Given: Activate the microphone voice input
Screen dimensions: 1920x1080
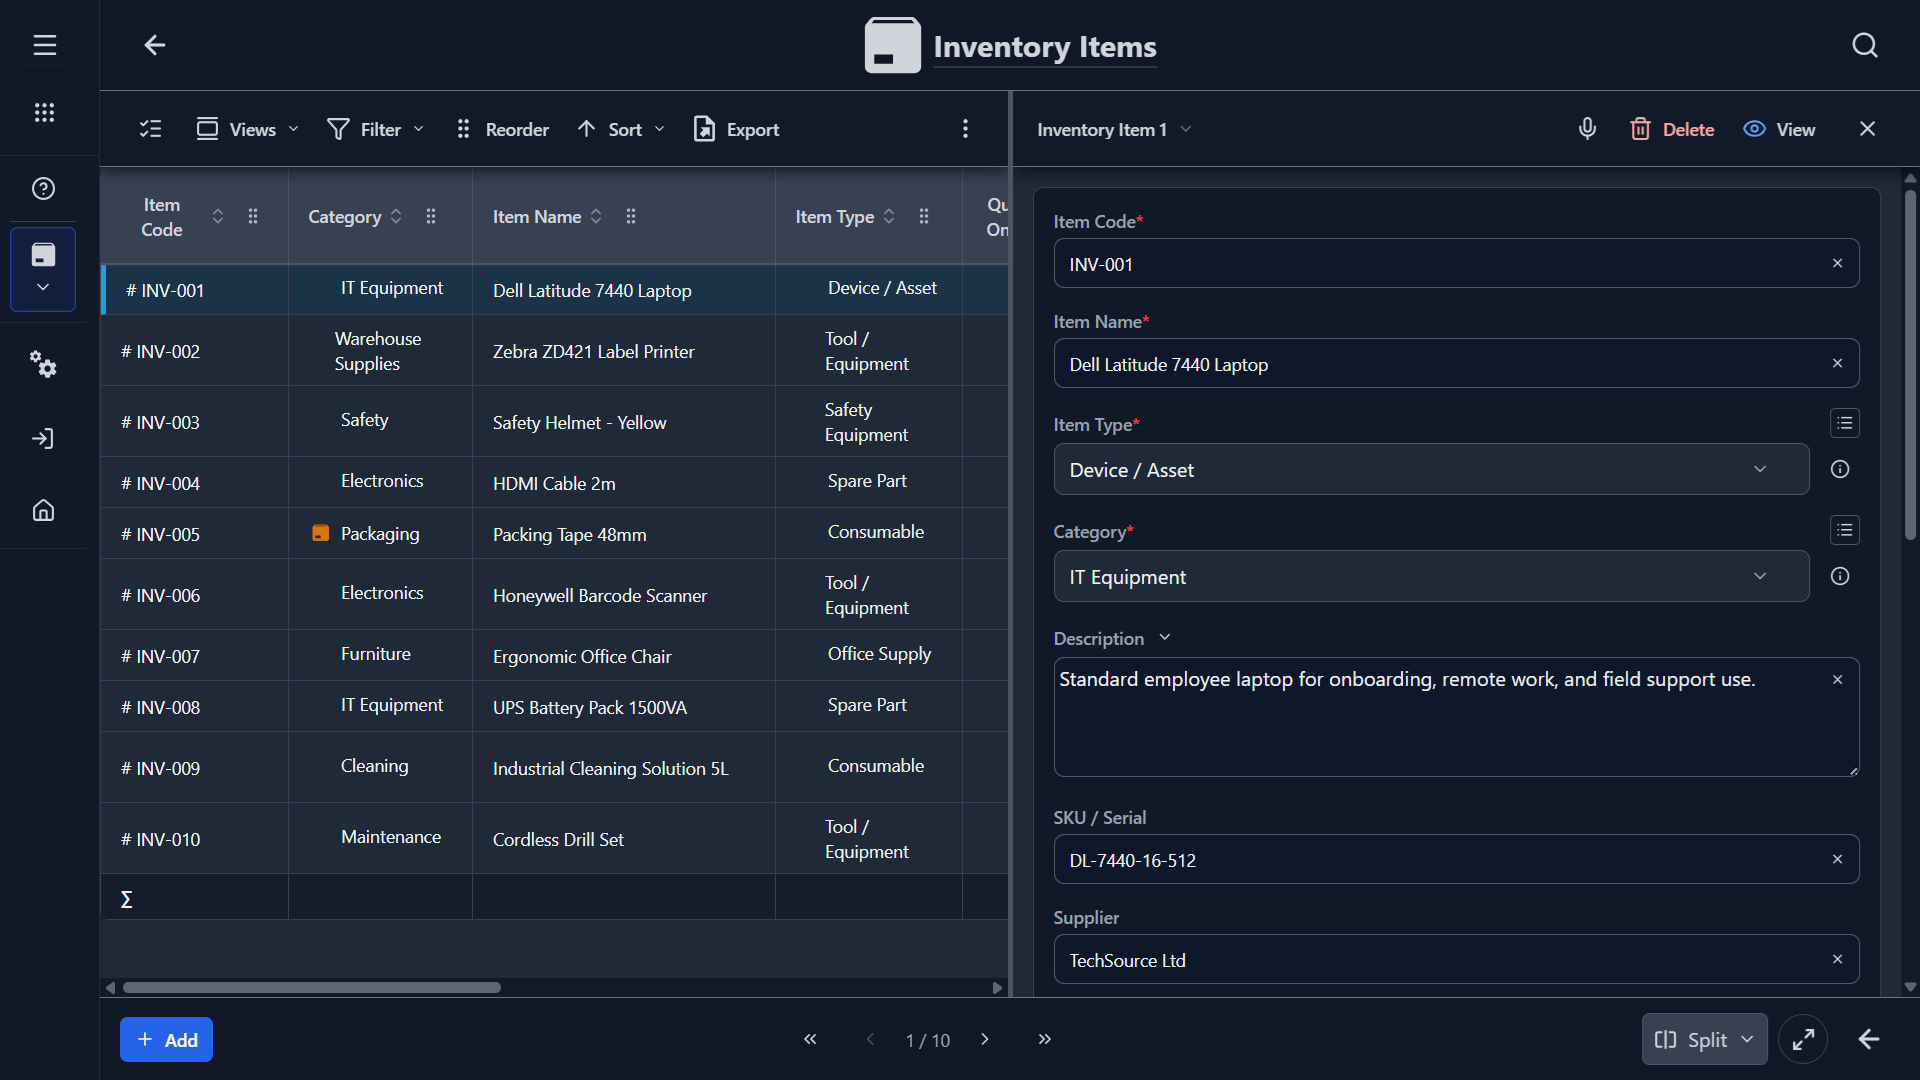Looking at the screenshot, I should pyautogui.click(x=1587, y=129).
